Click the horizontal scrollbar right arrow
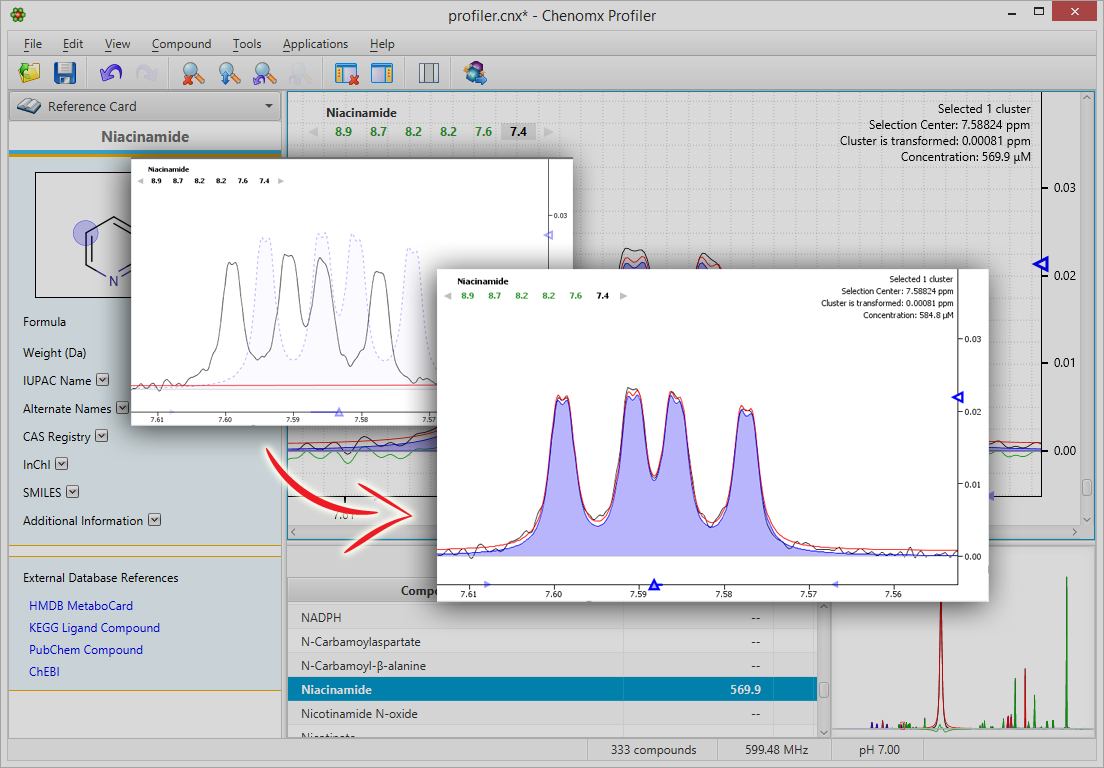 (1075, 531)
